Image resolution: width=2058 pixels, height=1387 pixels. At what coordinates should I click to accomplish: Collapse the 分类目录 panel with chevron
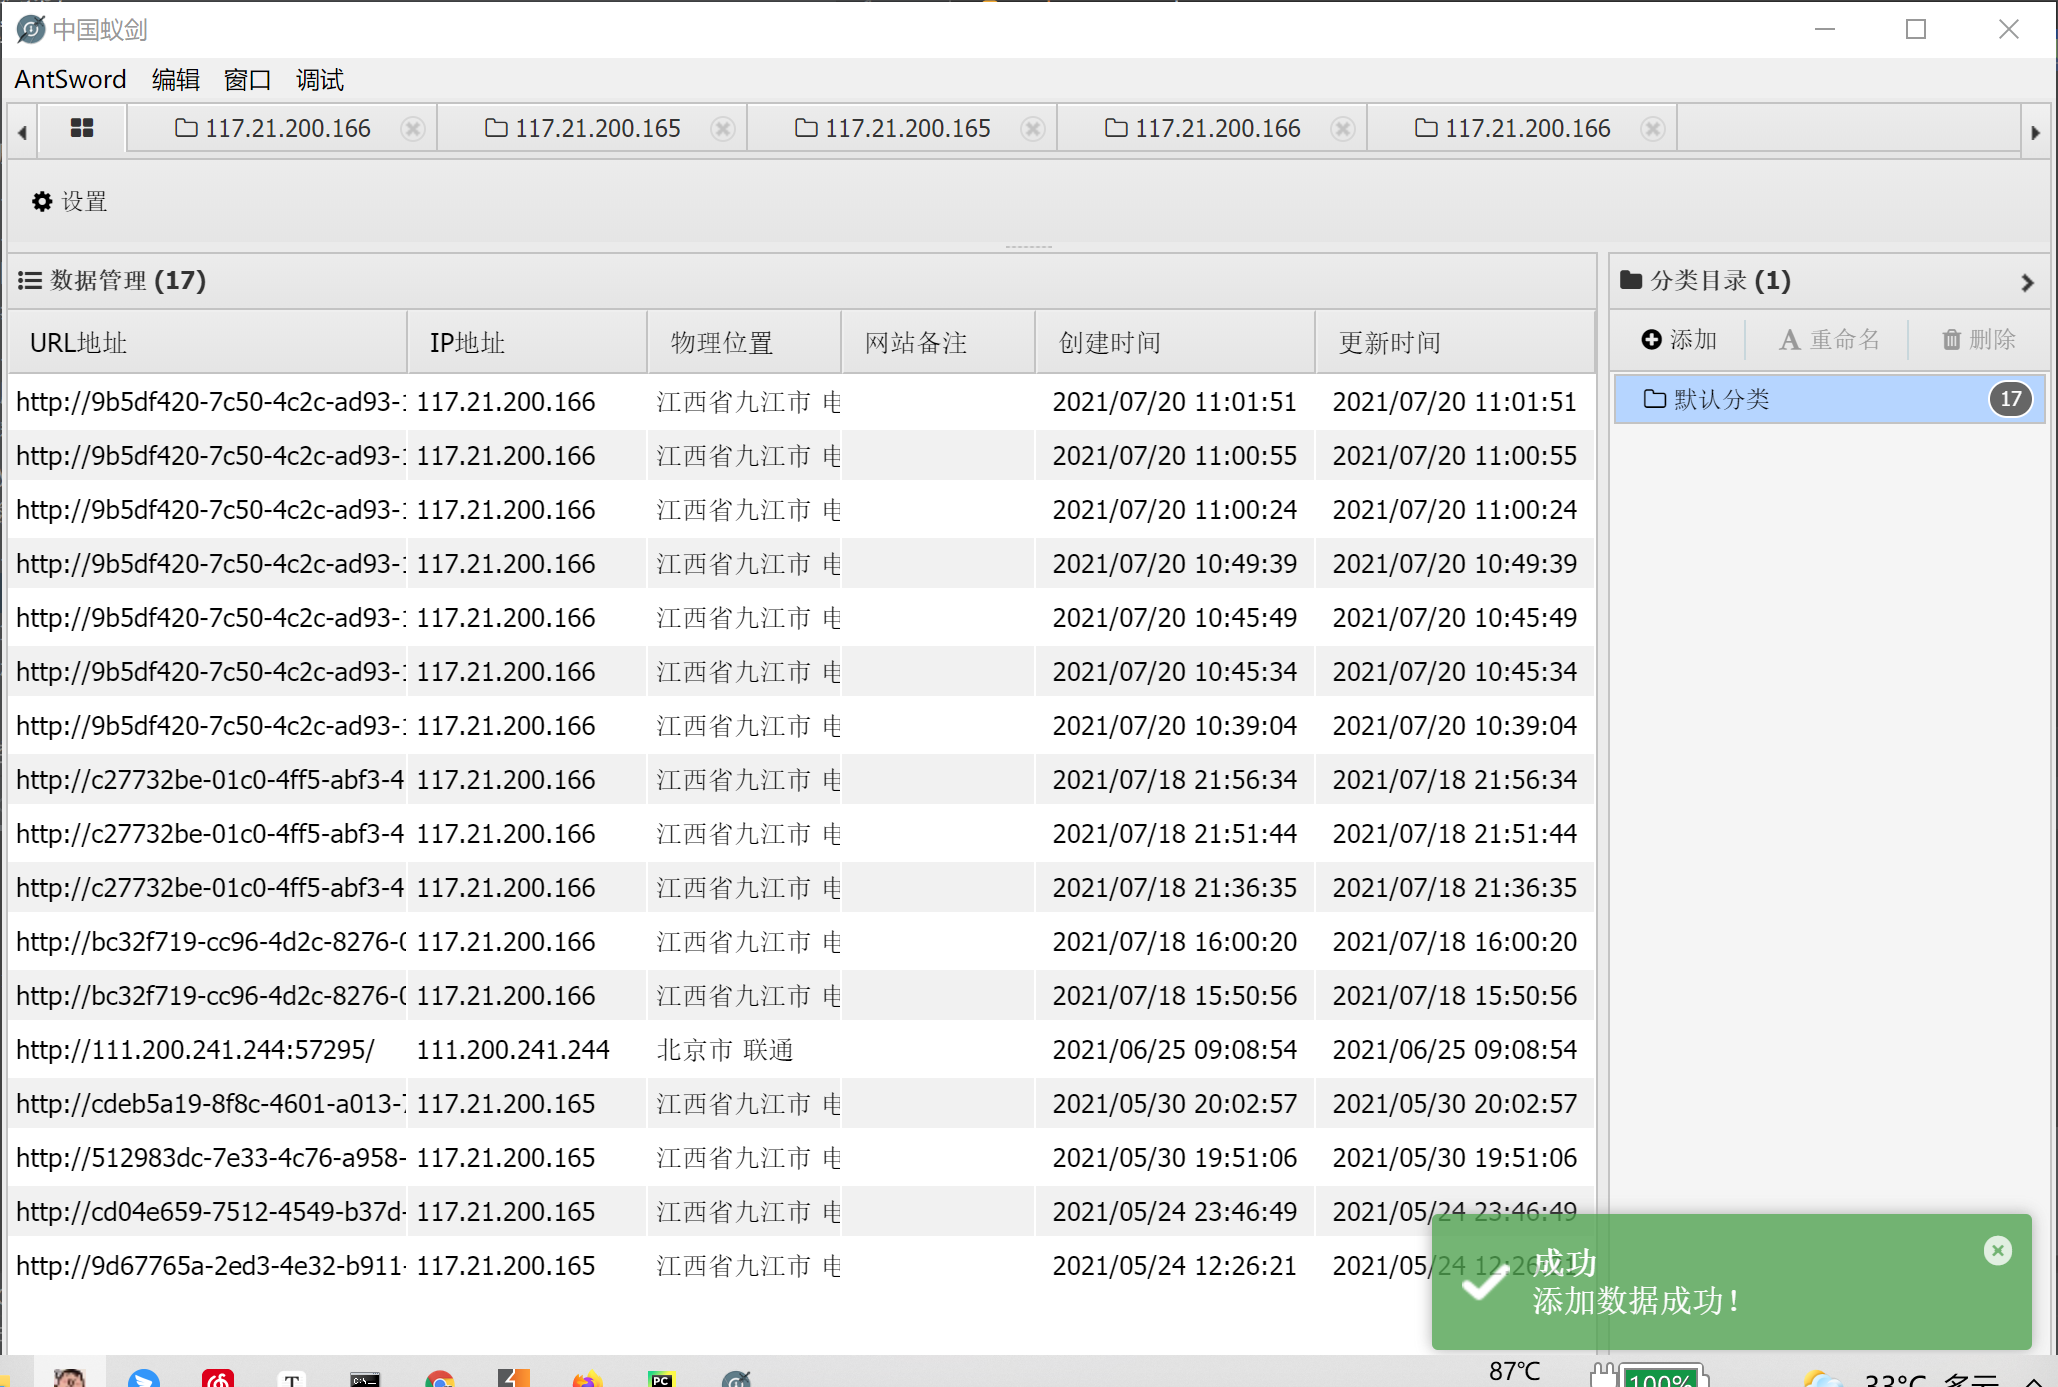[x=2027, y=283]
